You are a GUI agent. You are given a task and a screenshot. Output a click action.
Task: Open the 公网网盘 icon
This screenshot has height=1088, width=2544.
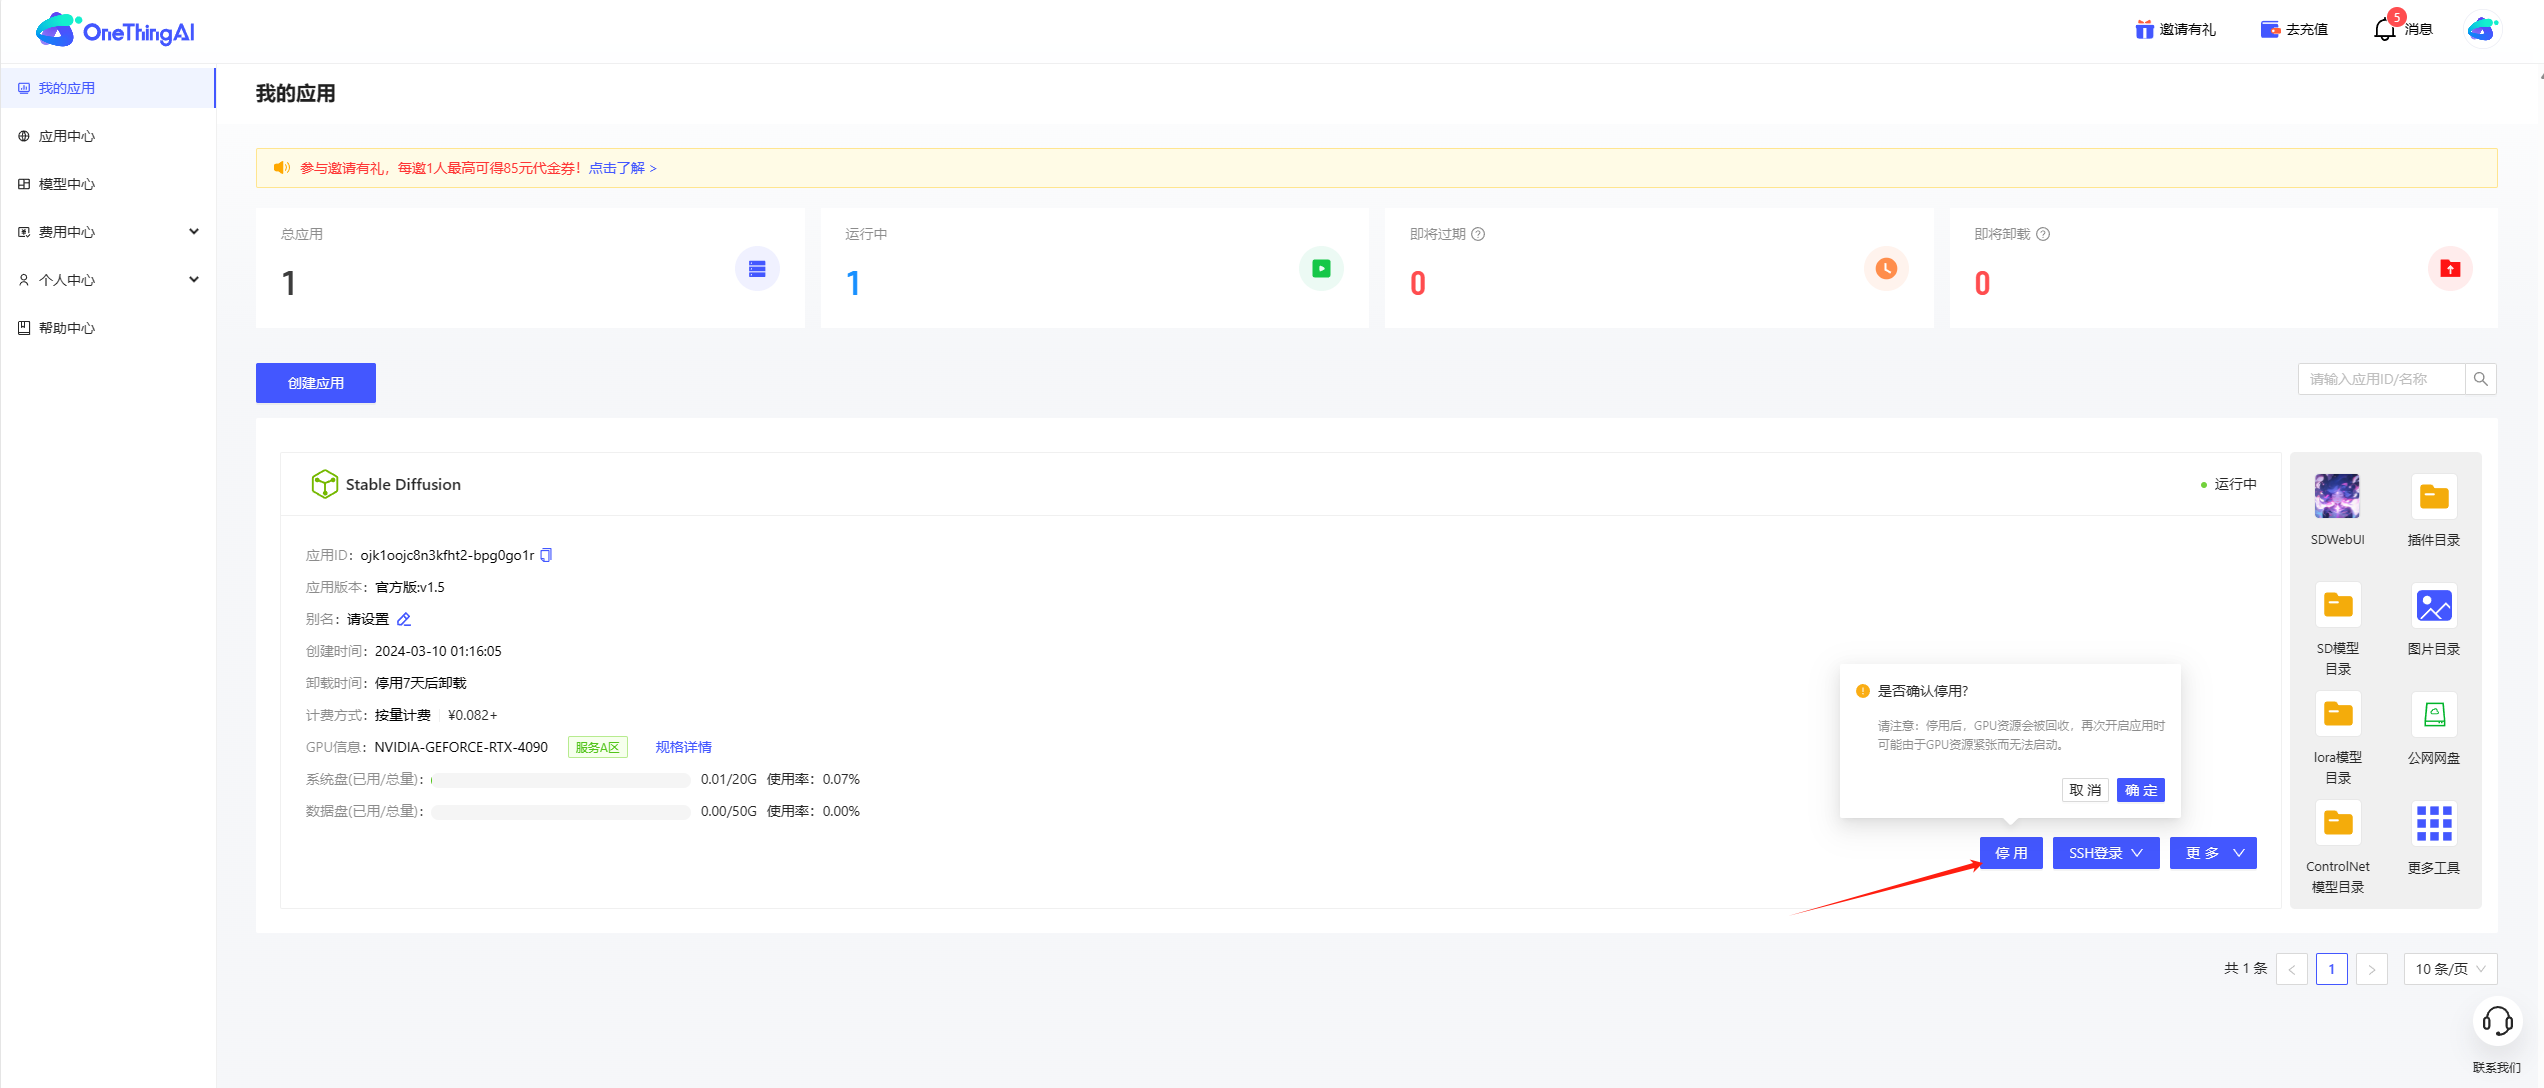point(2433,715)
